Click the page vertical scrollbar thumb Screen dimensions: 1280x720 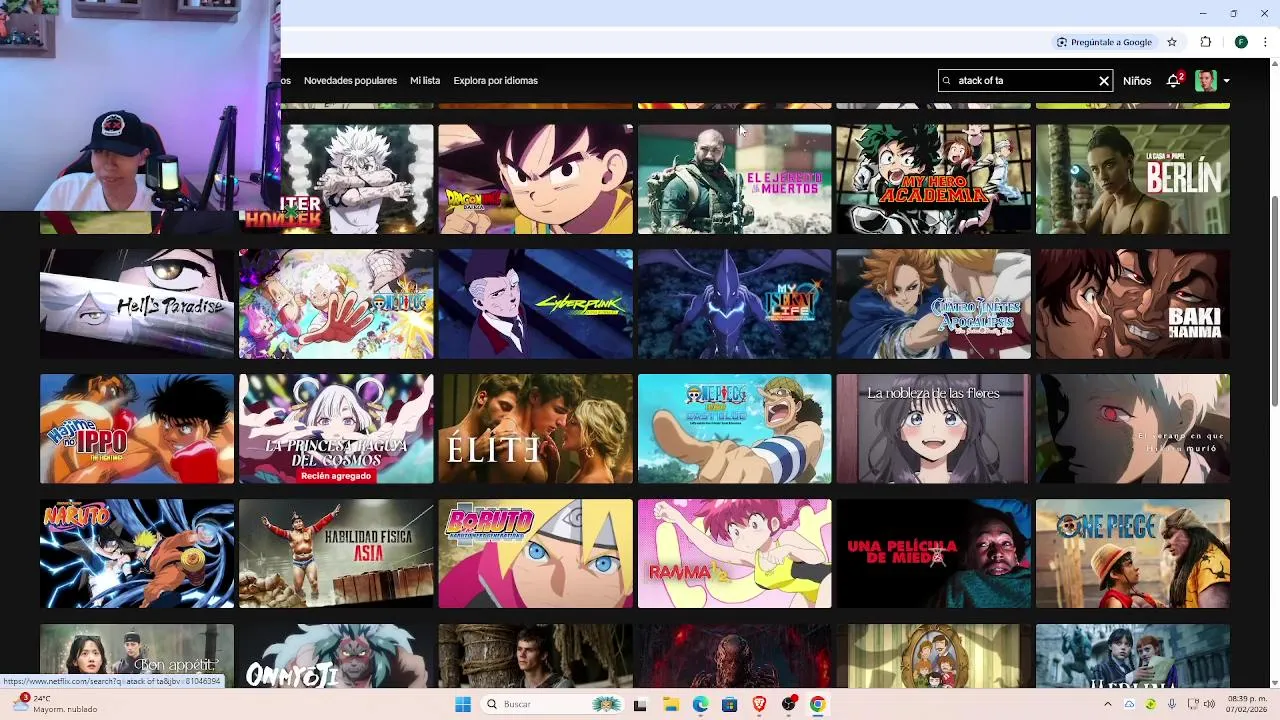(1273, 300)
